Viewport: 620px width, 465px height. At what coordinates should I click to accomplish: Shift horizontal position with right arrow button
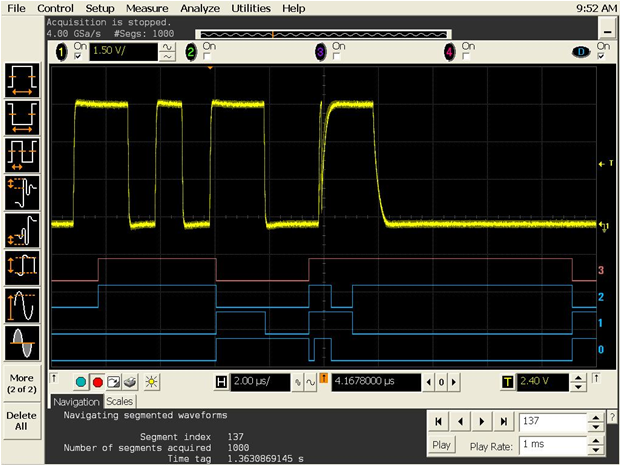click(x=454, y=382)
